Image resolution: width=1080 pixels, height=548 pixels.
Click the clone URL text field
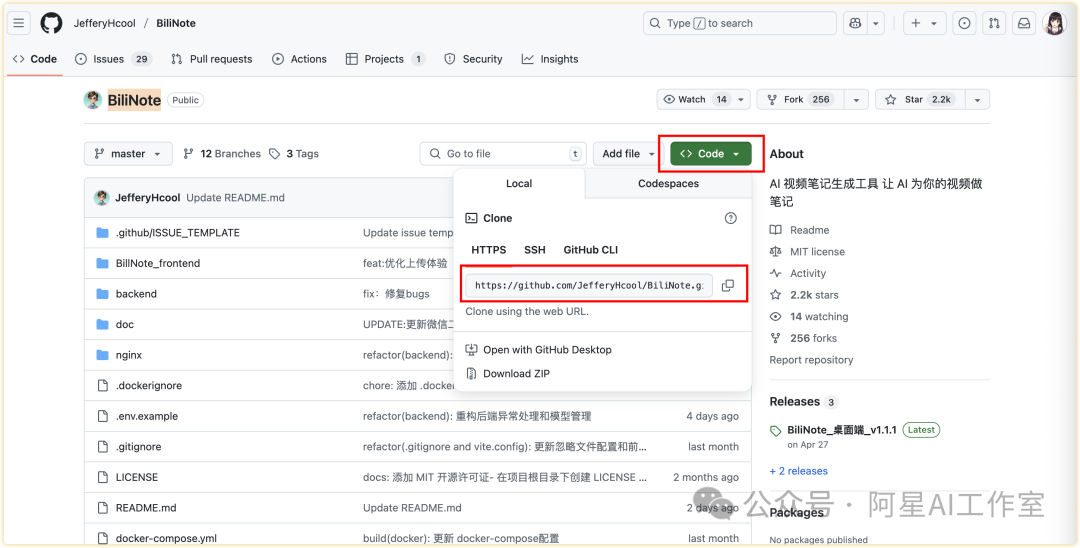589,286
